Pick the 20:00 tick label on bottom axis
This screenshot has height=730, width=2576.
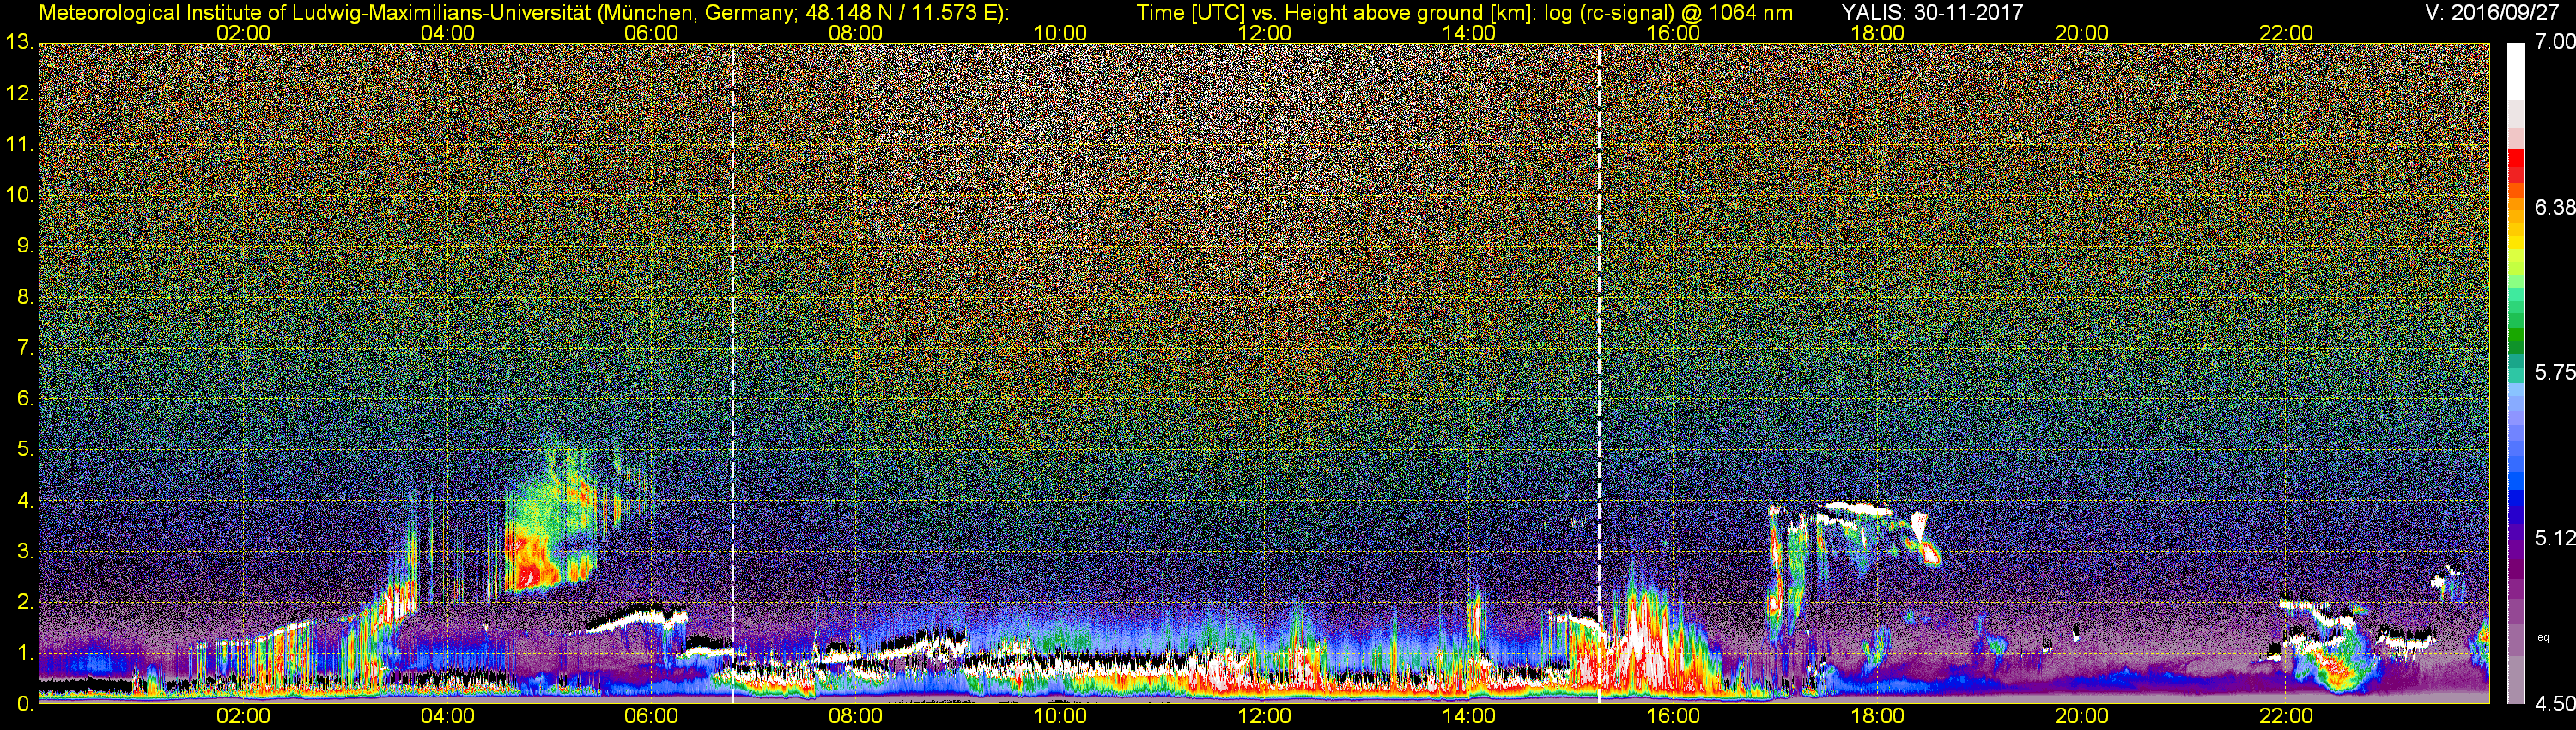pyautogui.click(x=2081, y=716)
